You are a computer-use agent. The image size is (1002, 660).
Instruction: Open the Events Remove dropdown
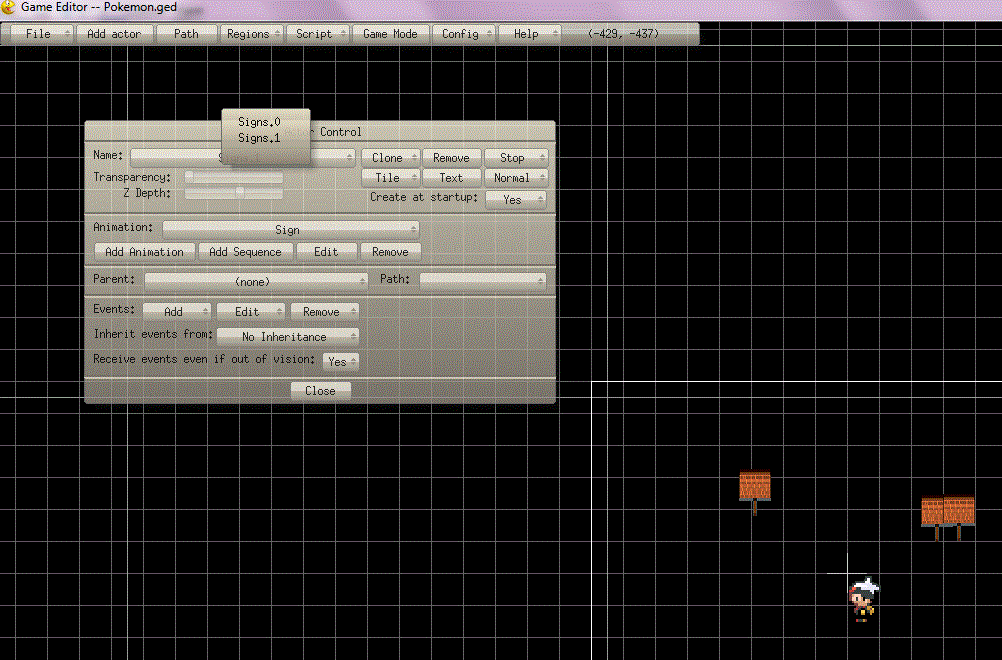point(325,311)
